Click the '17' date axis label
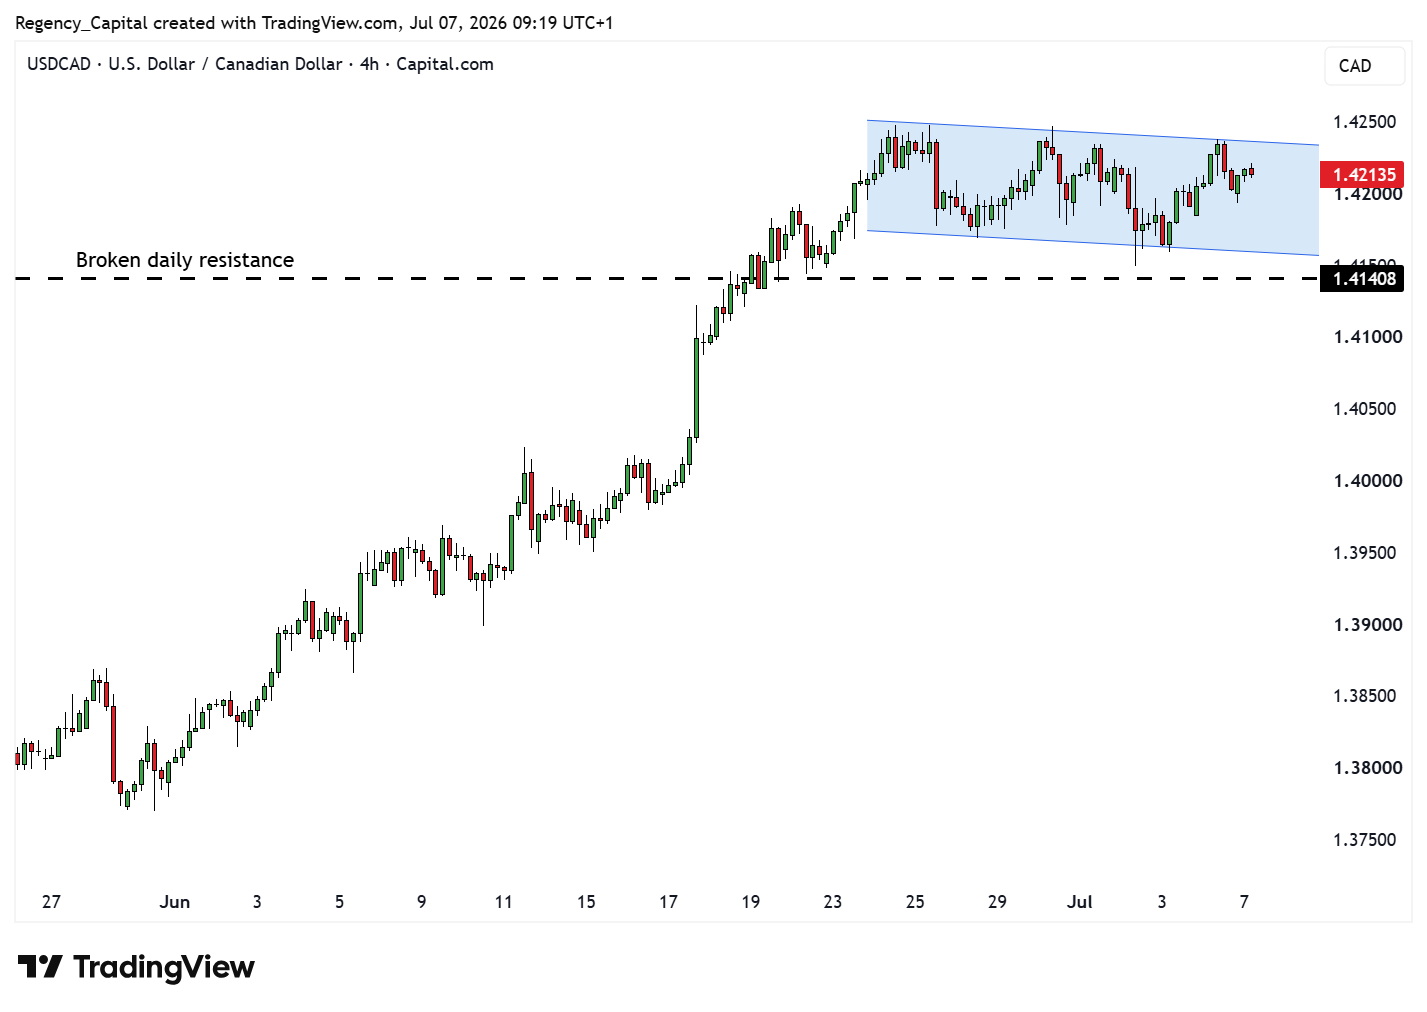1427x1012 pixels. (668, 902)
